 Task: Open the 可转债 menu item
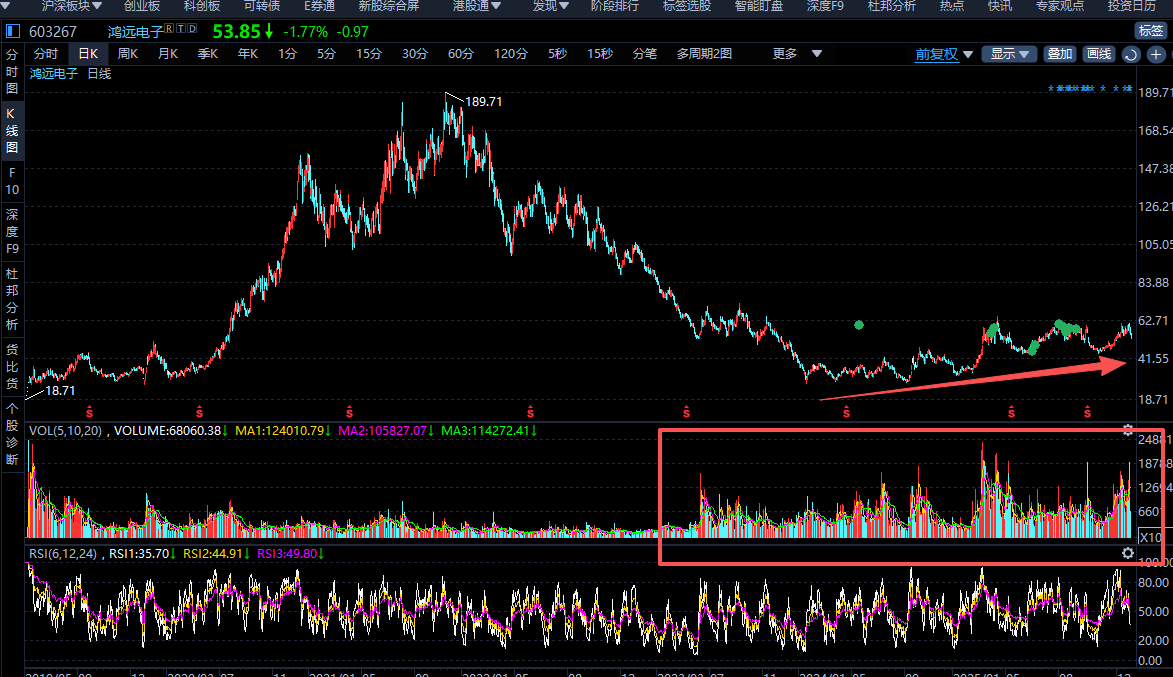262,6
